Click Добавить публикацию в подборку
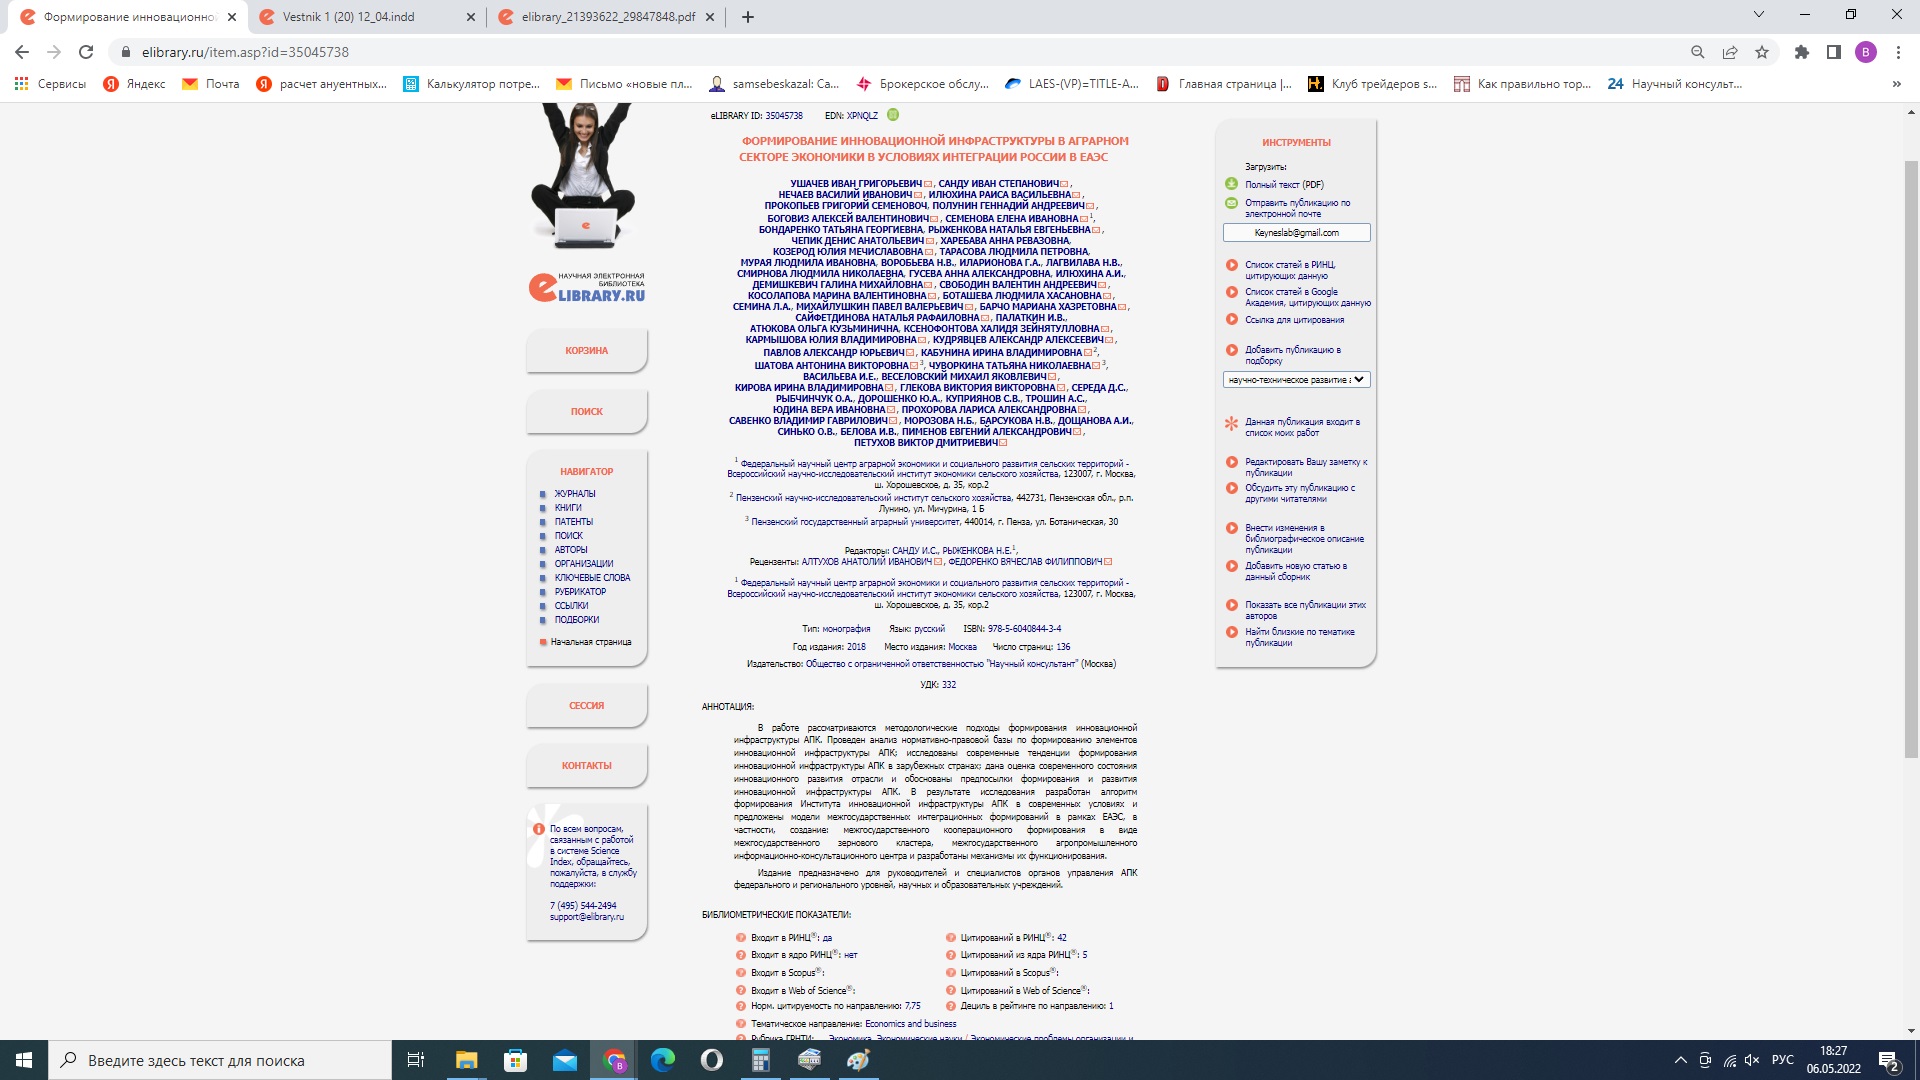This screenshot has height=1080, width=1920. (x=1293, y=355)
